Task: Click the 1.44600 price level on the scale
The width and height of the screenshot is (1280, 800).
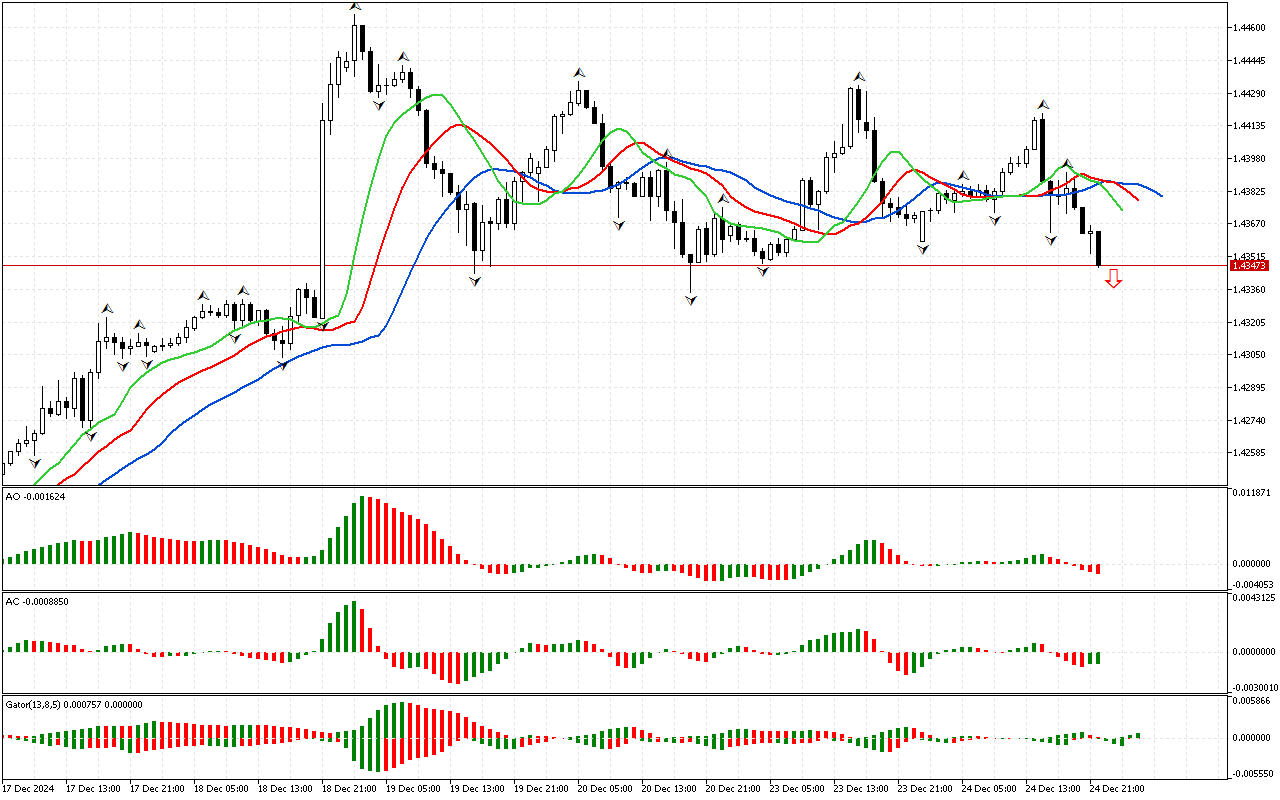Action: pyautogui.click(x=1250, y=28)
